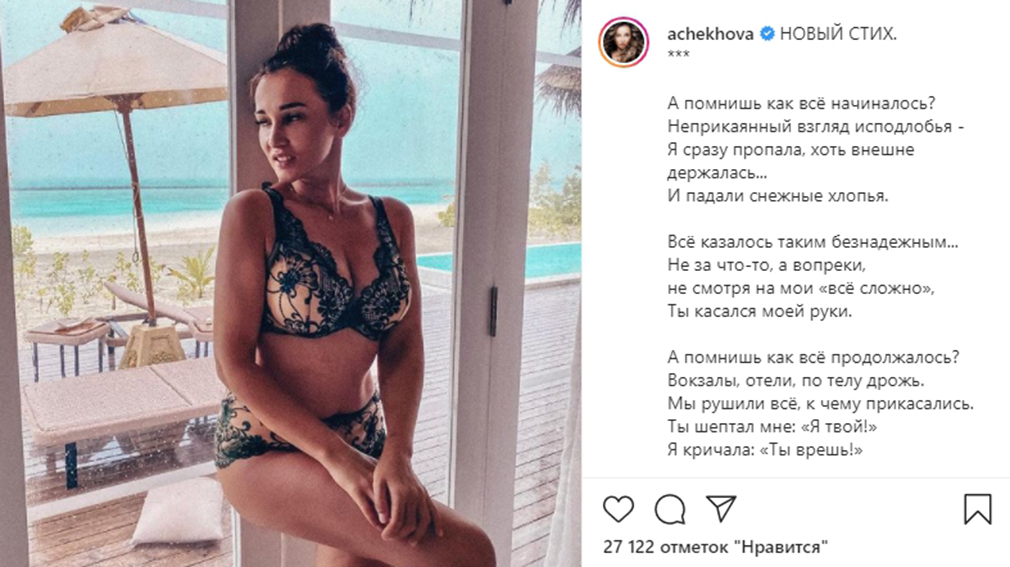1010x567 pixels.
Task: Click the line "Не за что-то, а вопреки,"
Action: (x=767, y=265)
